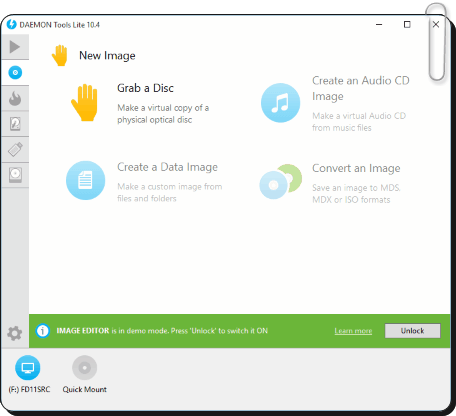
Task: Select the New Image disc tab
Action: point(15,72)
